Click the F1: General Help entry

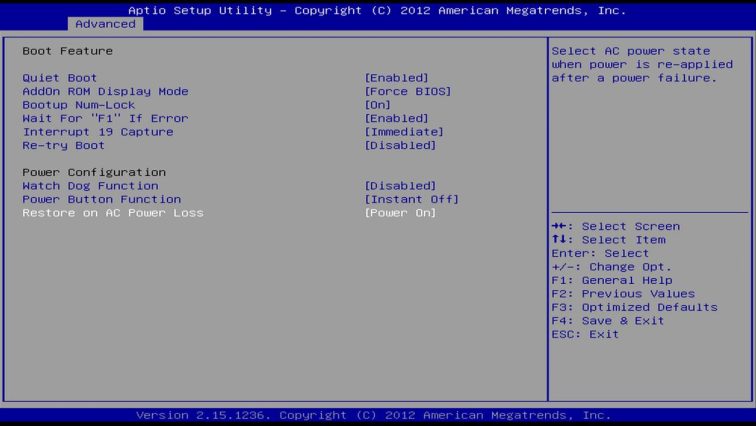click(611, 280)
